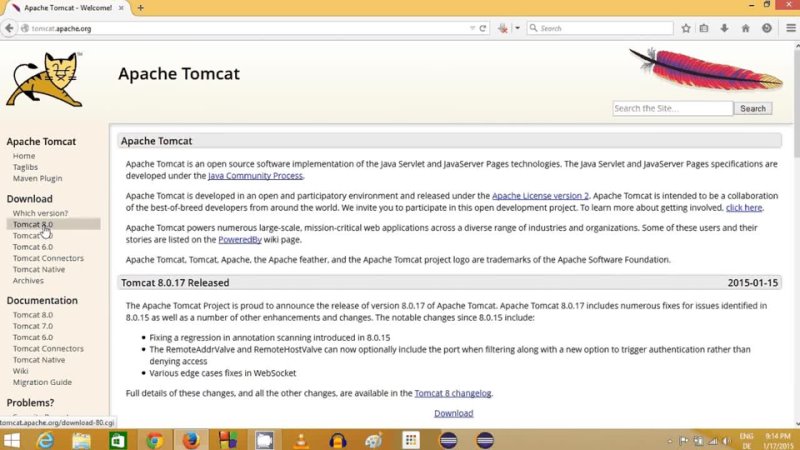This screenshot has width=800, height=450.
Task: Open Migration Guide link
Action: (x=42, y=382)
